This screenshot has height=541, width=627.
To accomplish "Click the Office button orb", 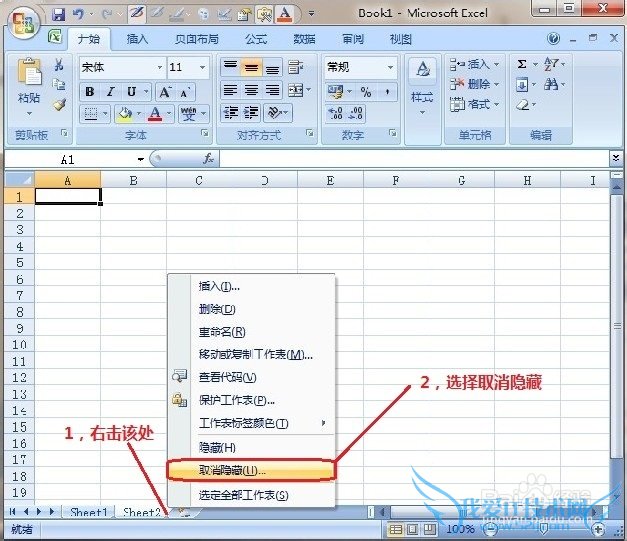I will point(23,22).
